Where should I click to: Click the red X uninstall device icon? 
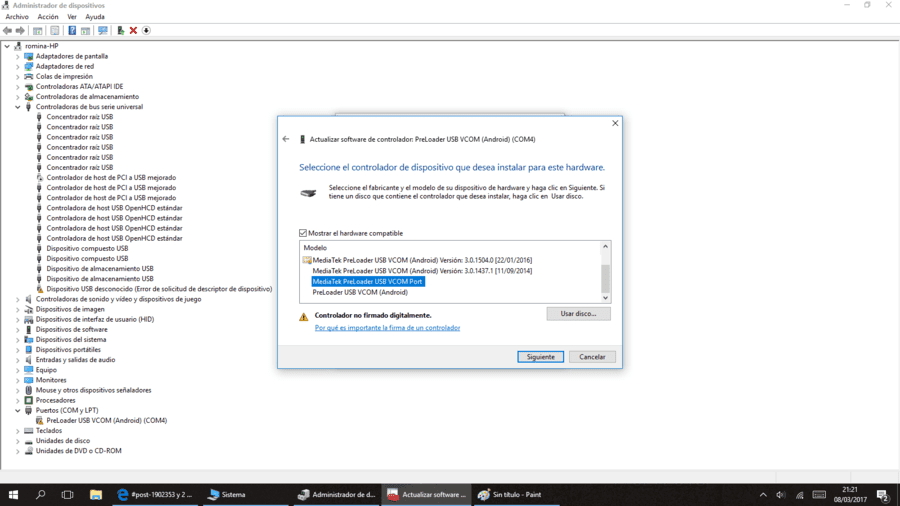coord(133,30)
